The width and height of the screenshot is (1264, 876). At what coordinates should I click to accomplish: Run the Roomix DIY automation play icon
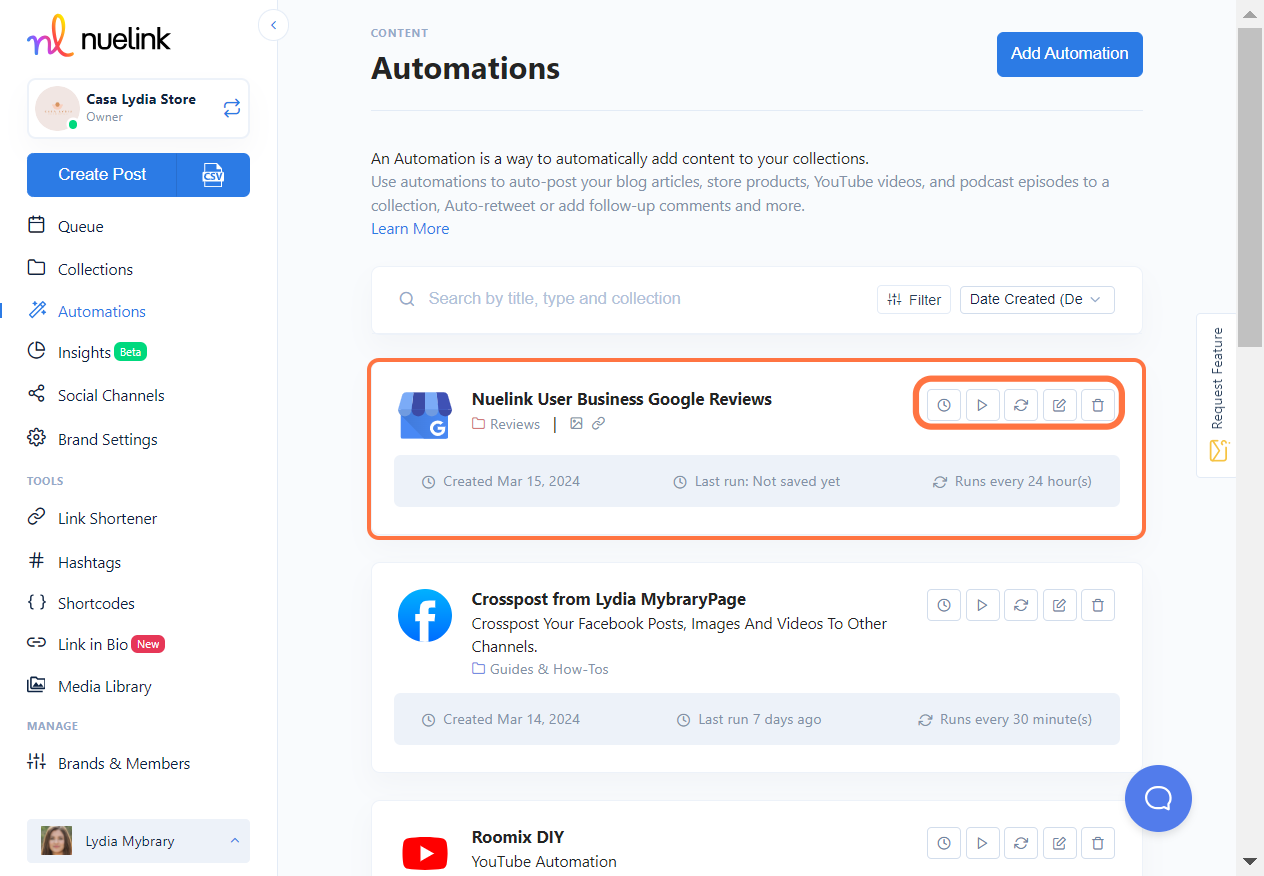coord(983,843)
